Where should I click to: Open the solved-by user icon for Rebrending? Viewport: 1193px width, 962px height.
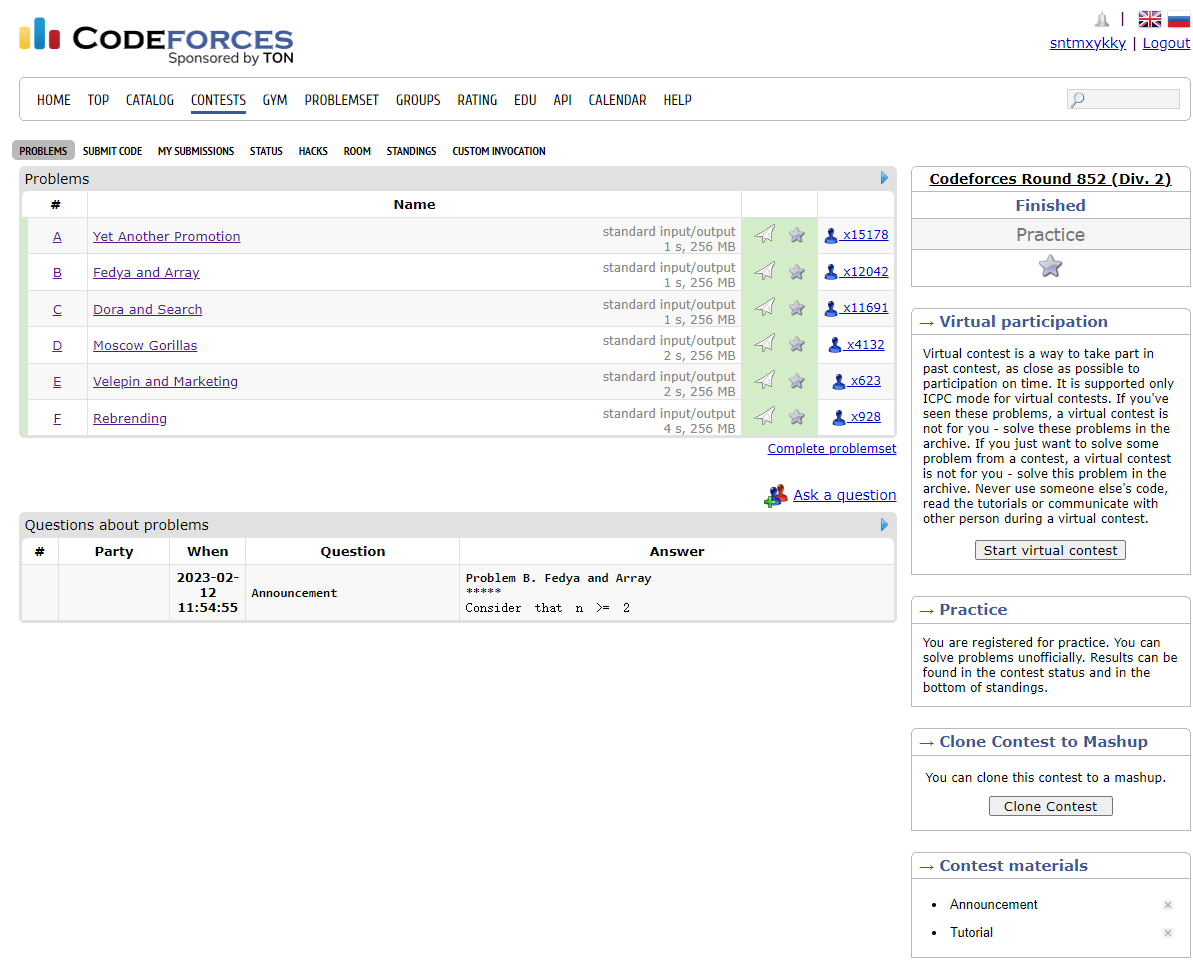[840, 417]
